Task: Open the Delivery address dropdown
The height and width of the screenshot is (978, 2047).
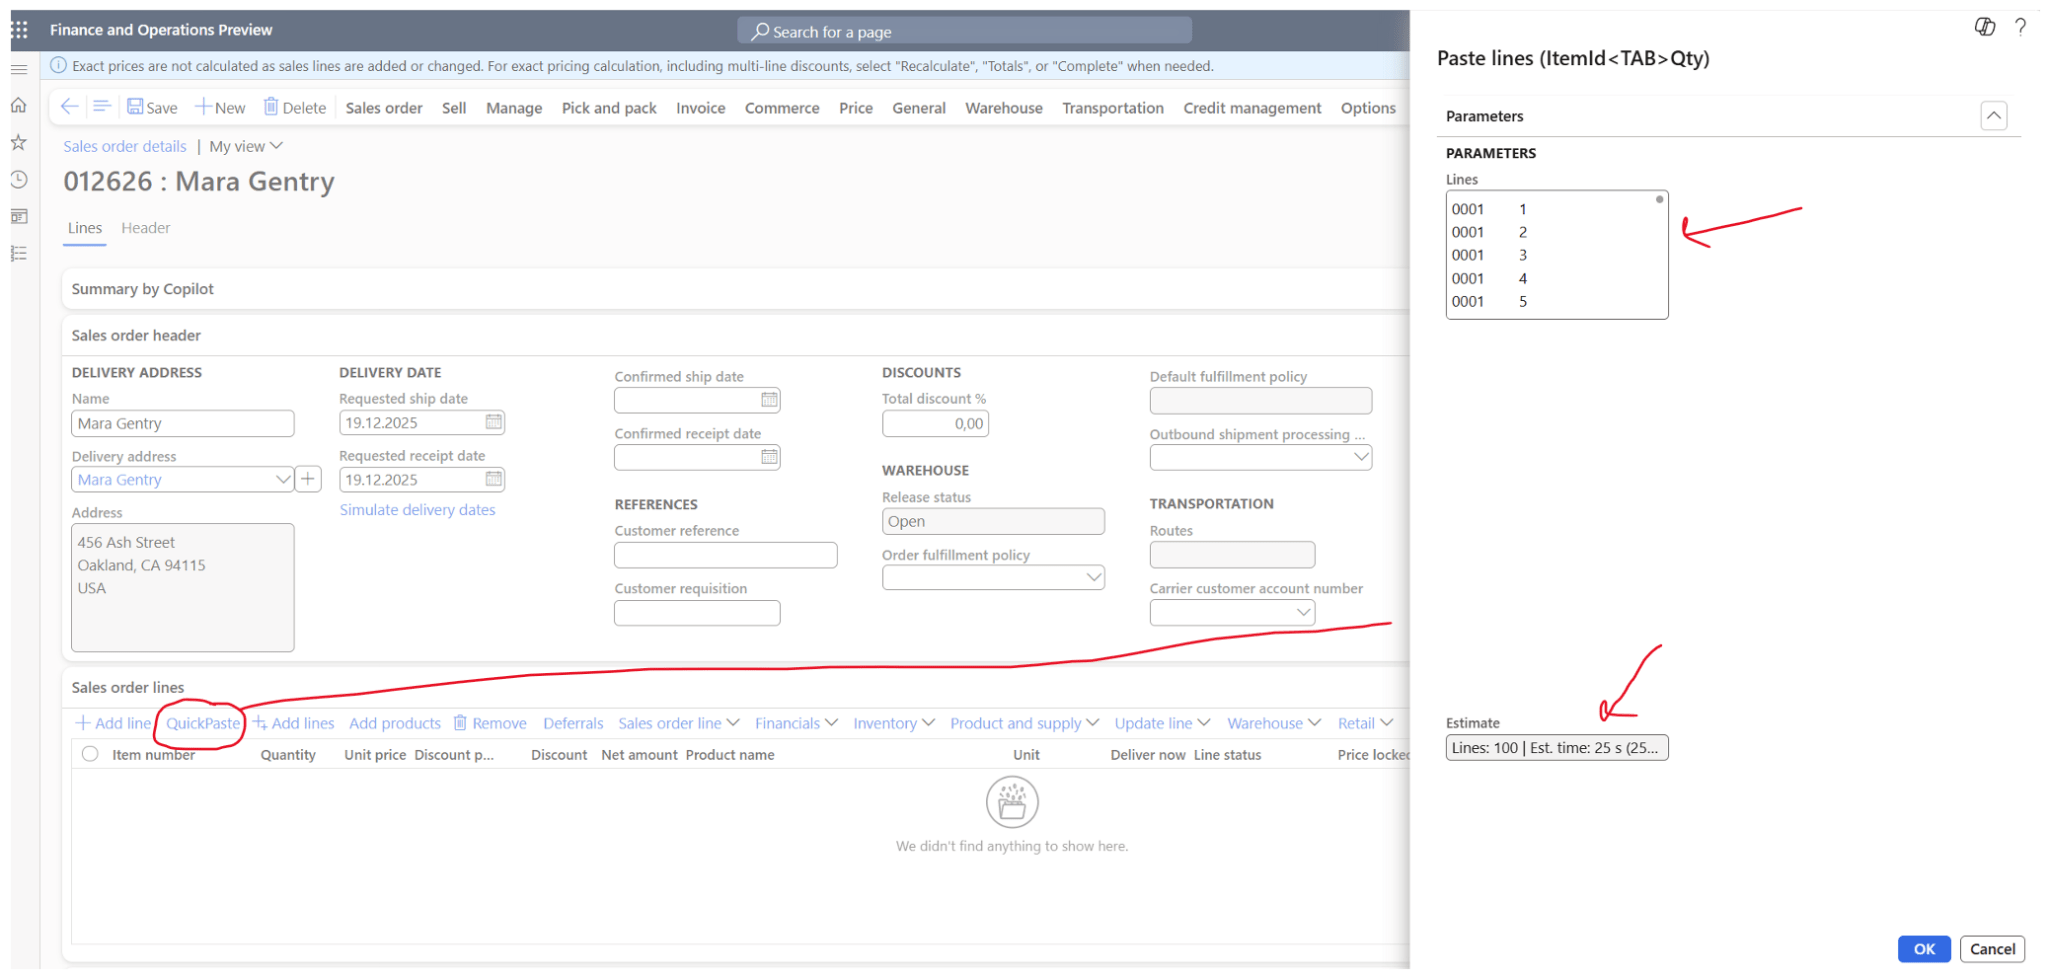Action: 282,480
